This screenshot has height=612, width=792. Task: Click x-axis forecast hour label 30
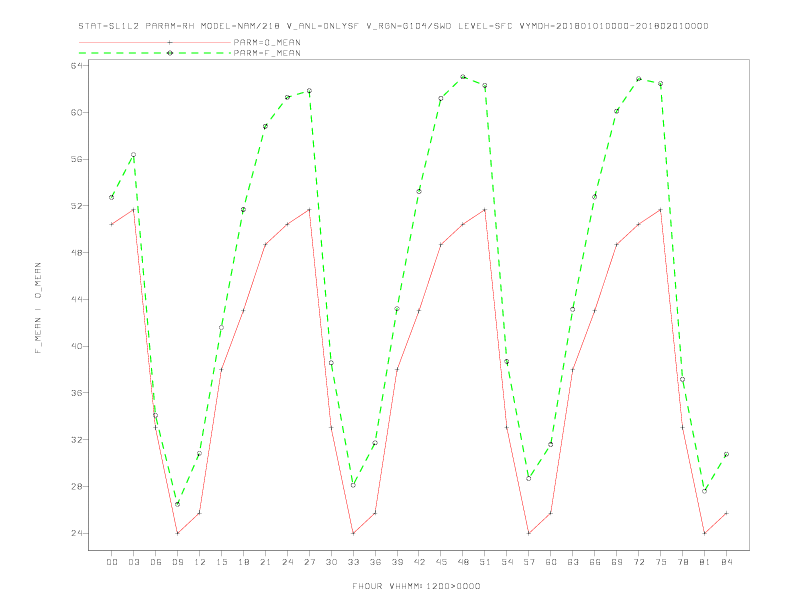click(x=331, y=562)
